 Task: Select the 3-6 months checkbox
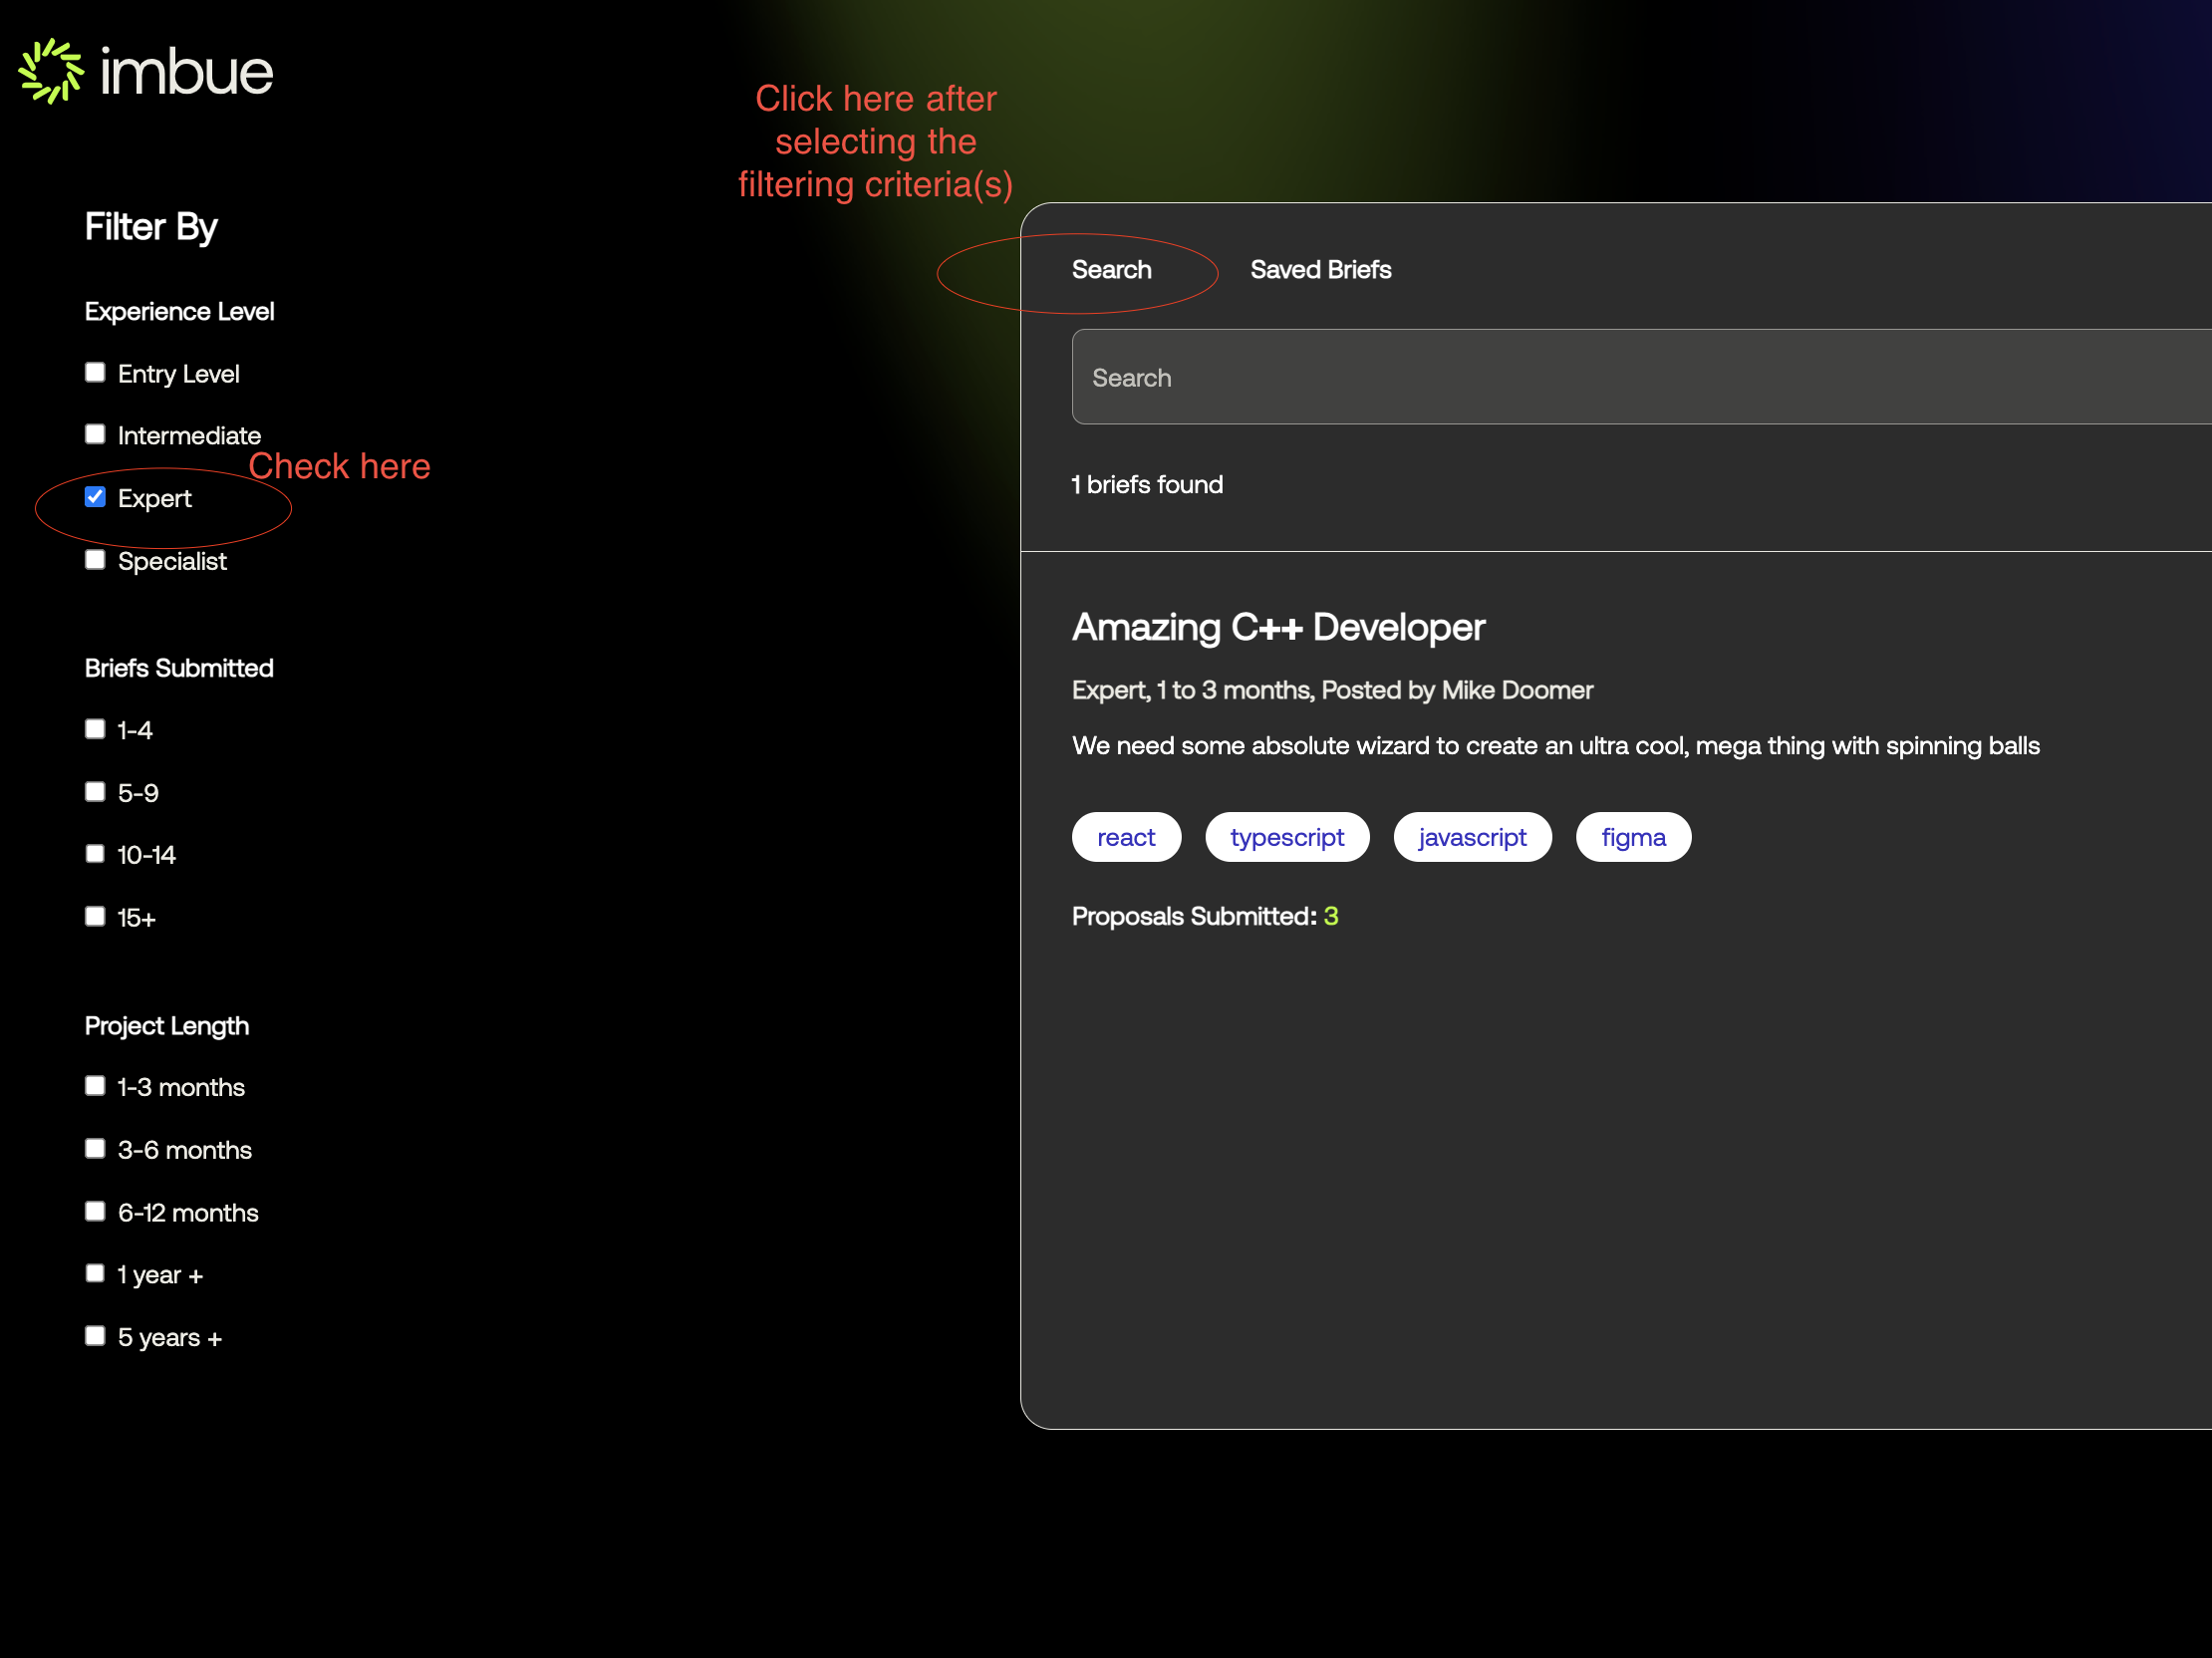click(x=95, y=1149)
